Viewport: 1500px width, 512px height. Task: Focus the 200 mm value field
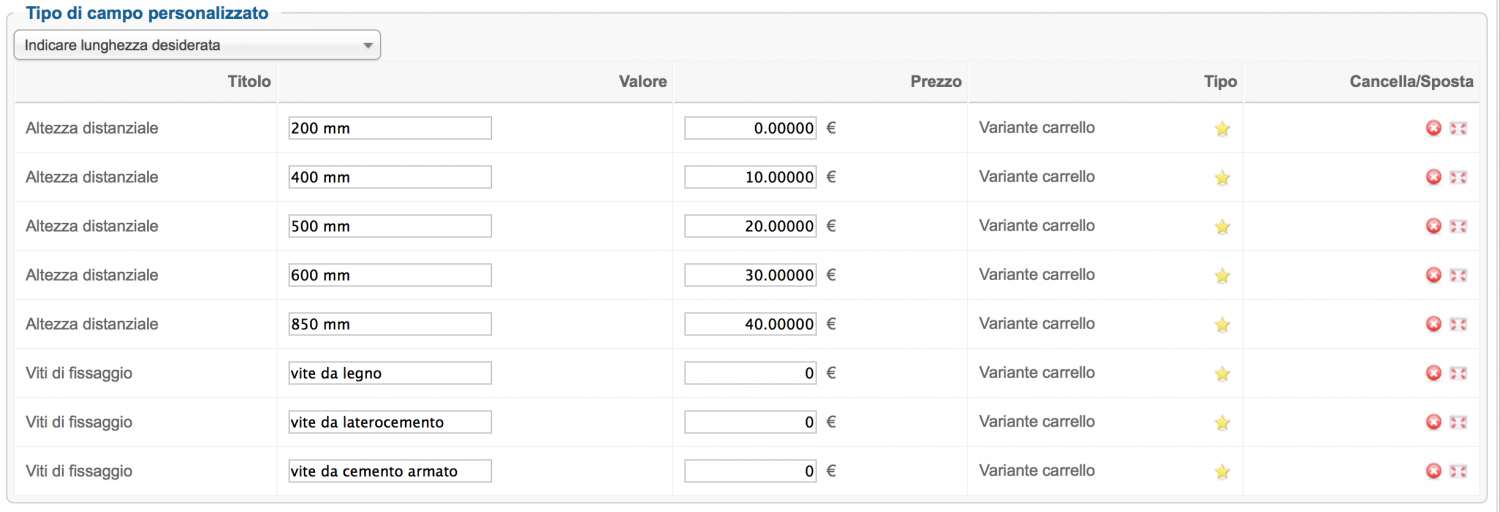[x=390, y=128]
